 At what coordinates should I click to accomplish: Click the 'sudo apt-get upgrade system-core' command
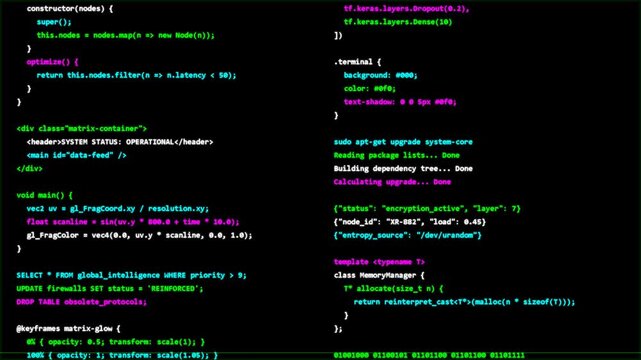pyautogui.click(x=403, y=142)
